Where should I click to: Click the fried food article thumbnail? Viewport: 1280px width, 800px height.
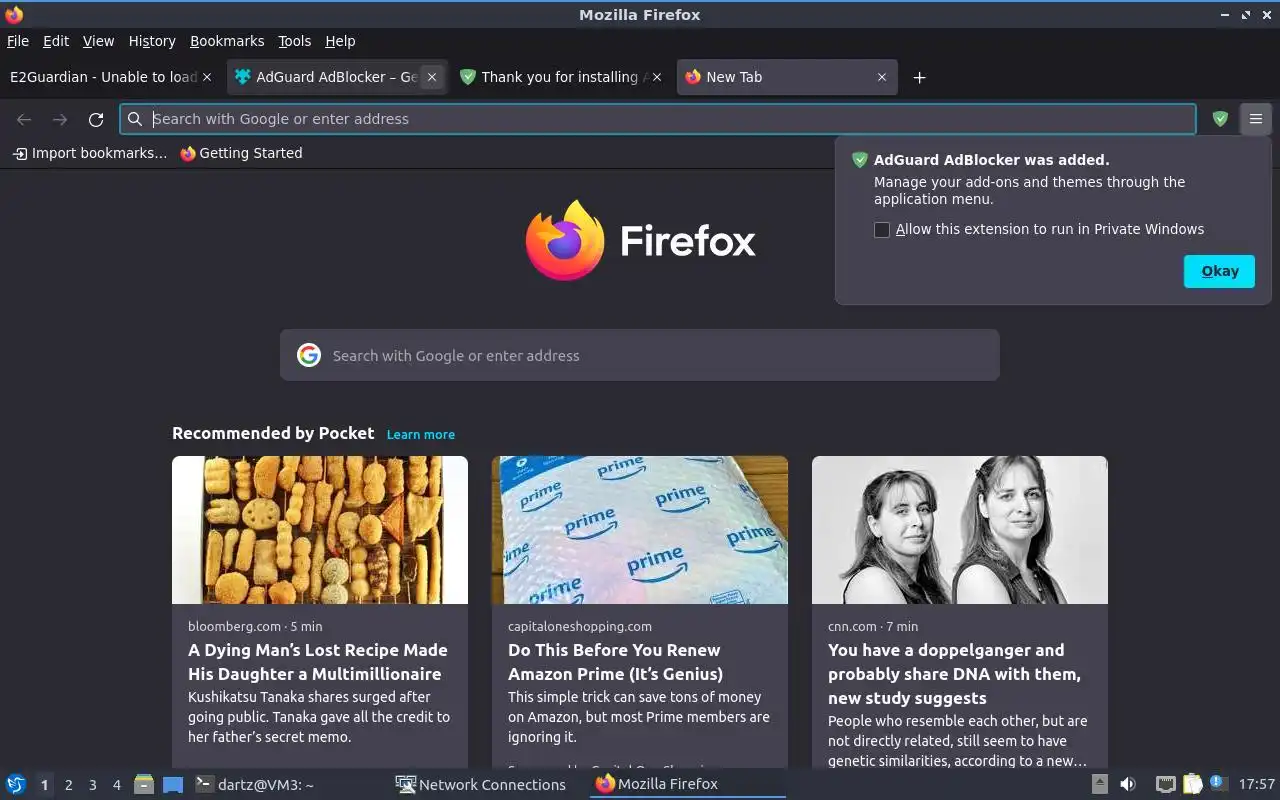click(x=320, y=530)
